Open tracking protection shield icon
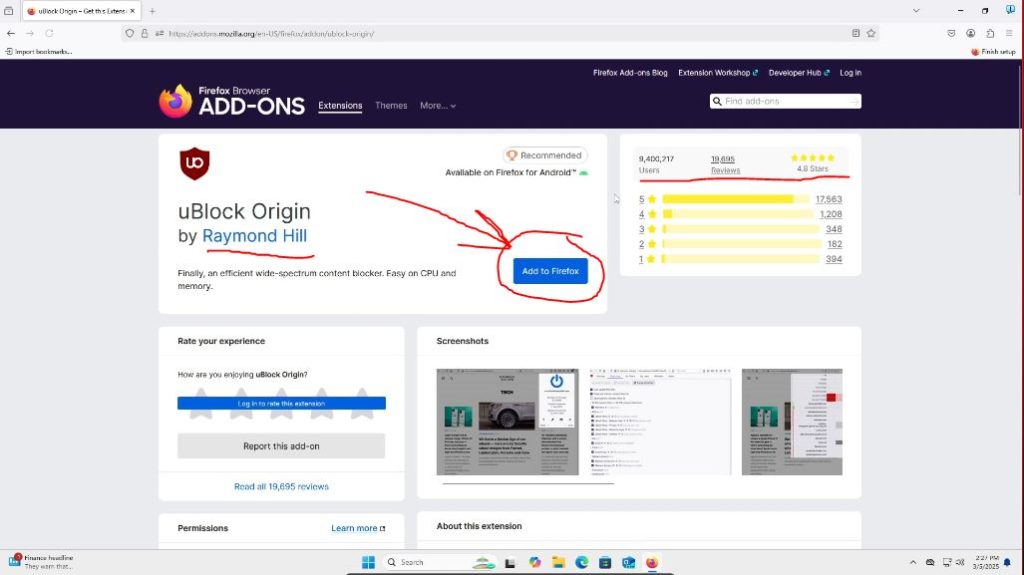Viewport: 1024px width, 575px height. coord(129,33)
